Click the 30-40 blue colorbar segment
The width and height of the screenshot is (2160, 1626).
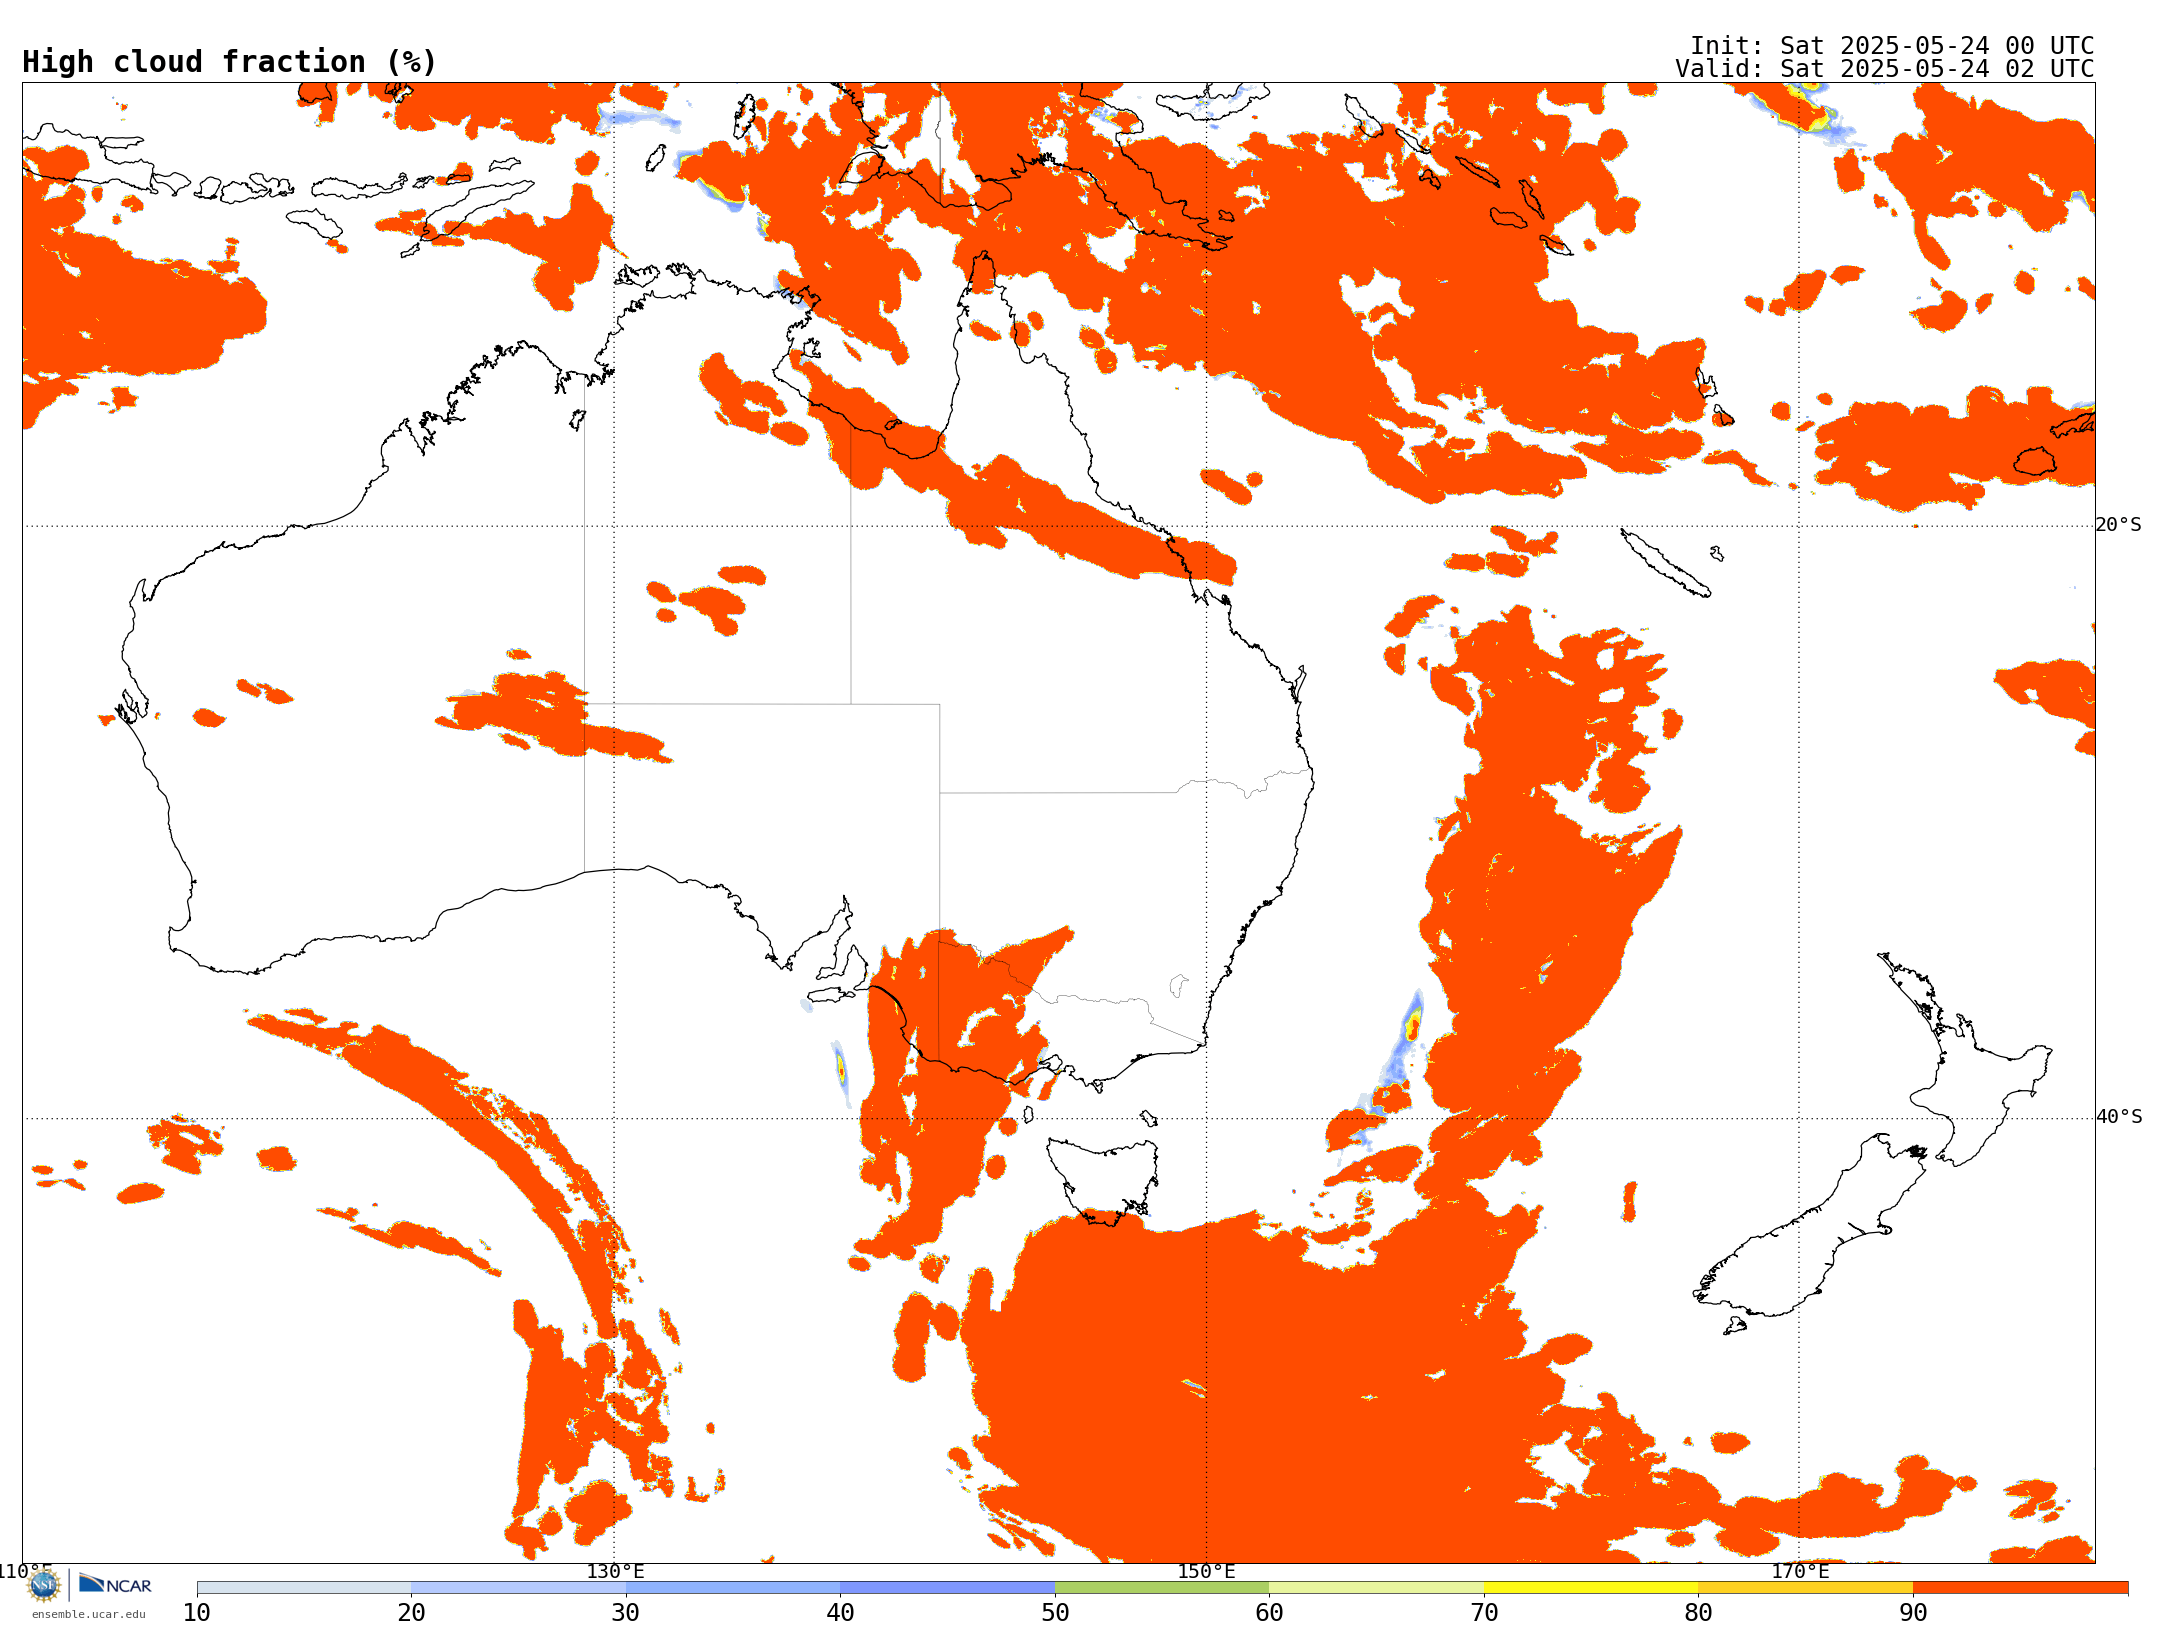[x=733, y=1588]
